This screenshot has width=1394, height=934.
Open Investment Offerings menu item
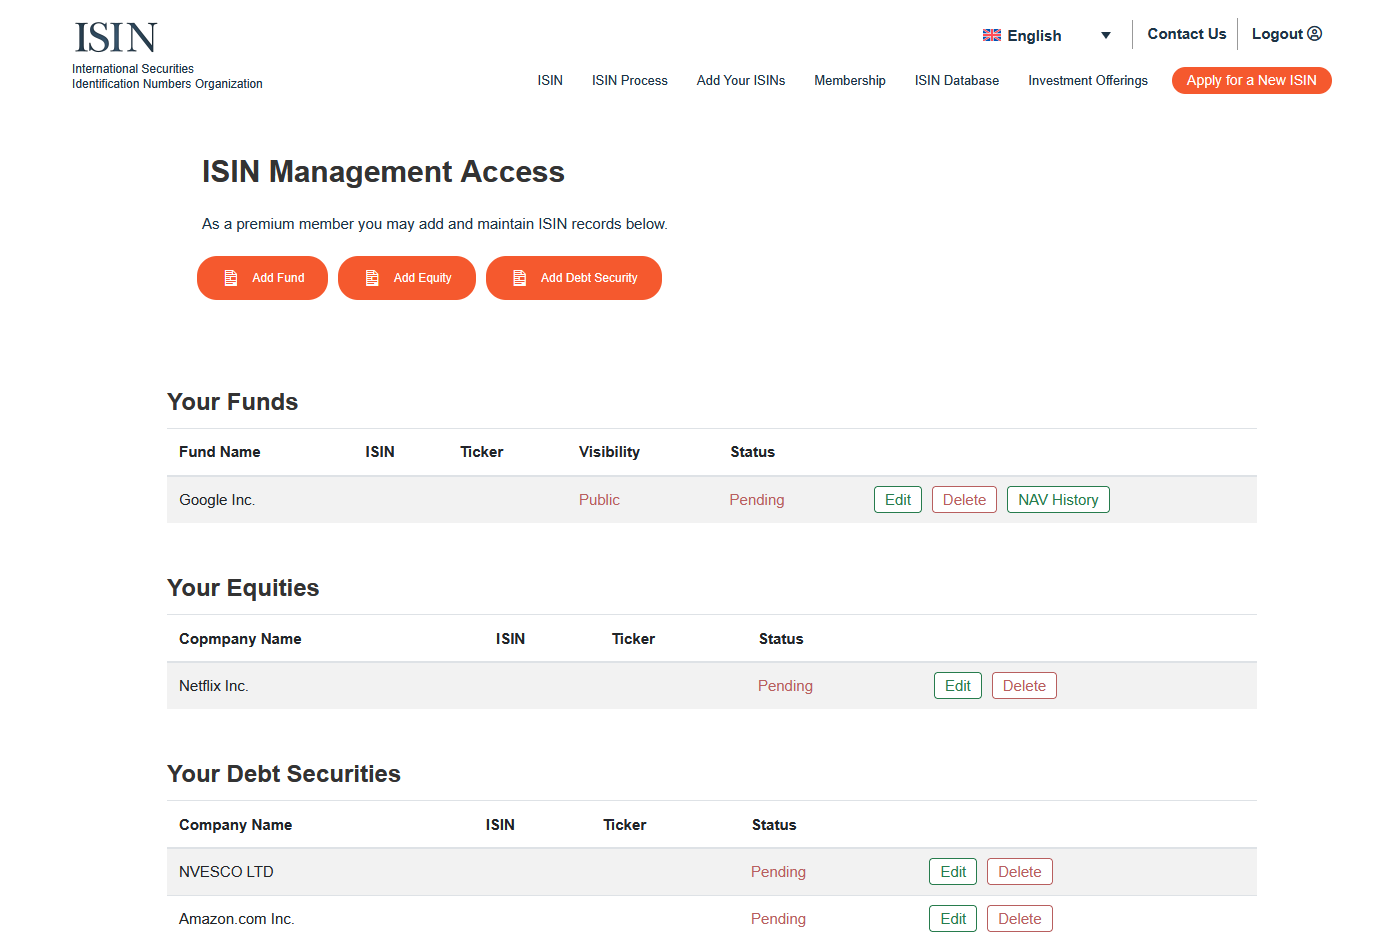tap(1088, 81)
